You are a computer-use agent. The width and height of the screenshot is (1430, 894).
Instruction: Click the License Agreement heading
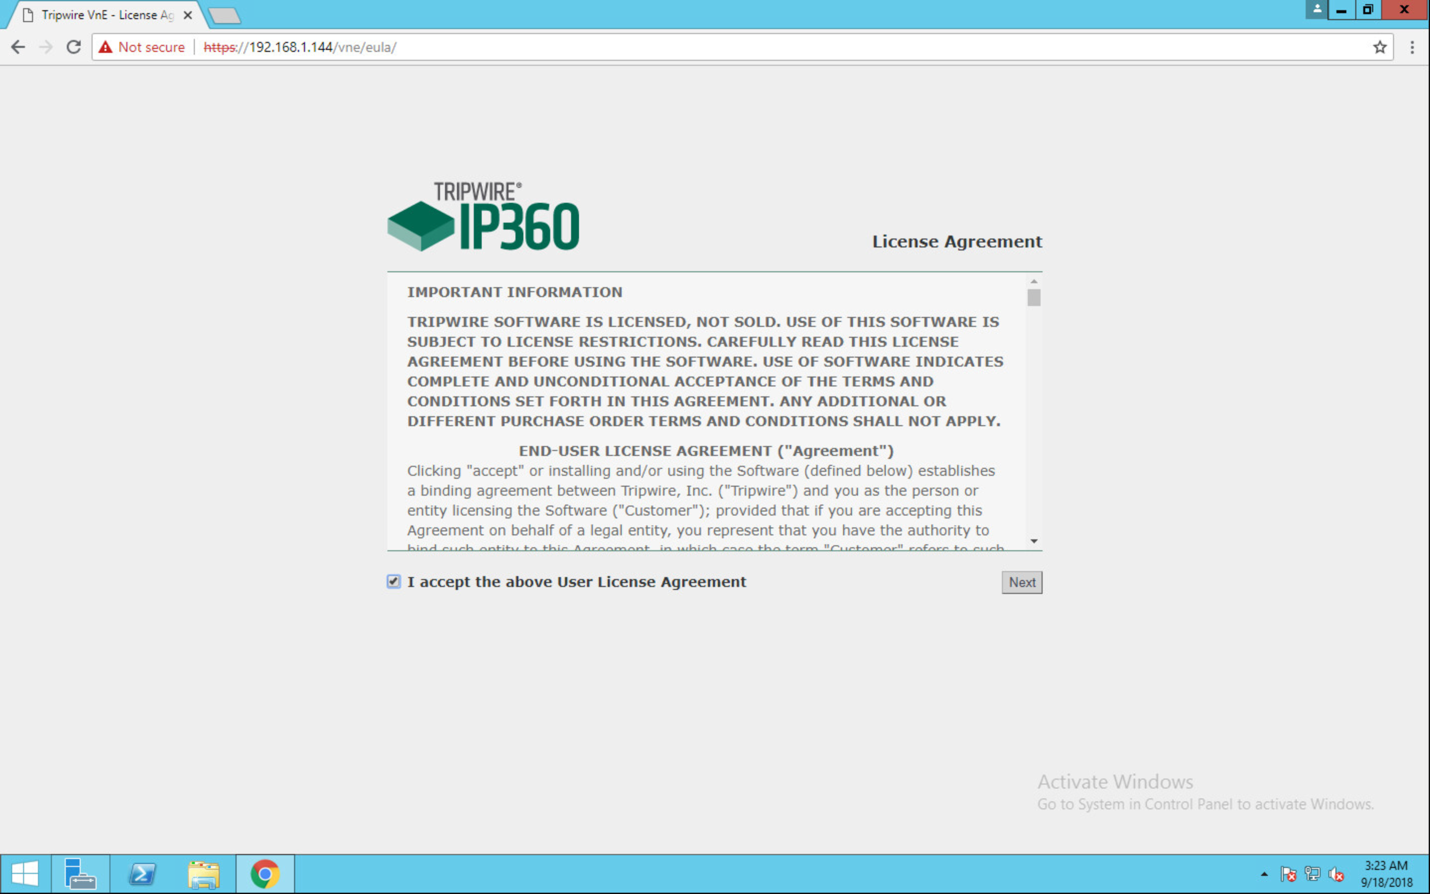click(957, 242)
